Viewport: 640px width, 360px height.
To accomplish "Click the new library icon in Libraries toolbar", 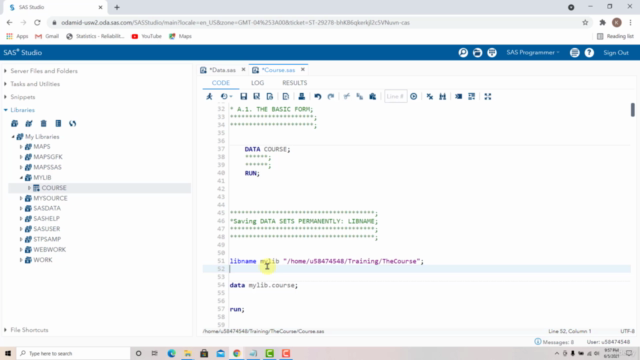I will (x=15, y=123).
